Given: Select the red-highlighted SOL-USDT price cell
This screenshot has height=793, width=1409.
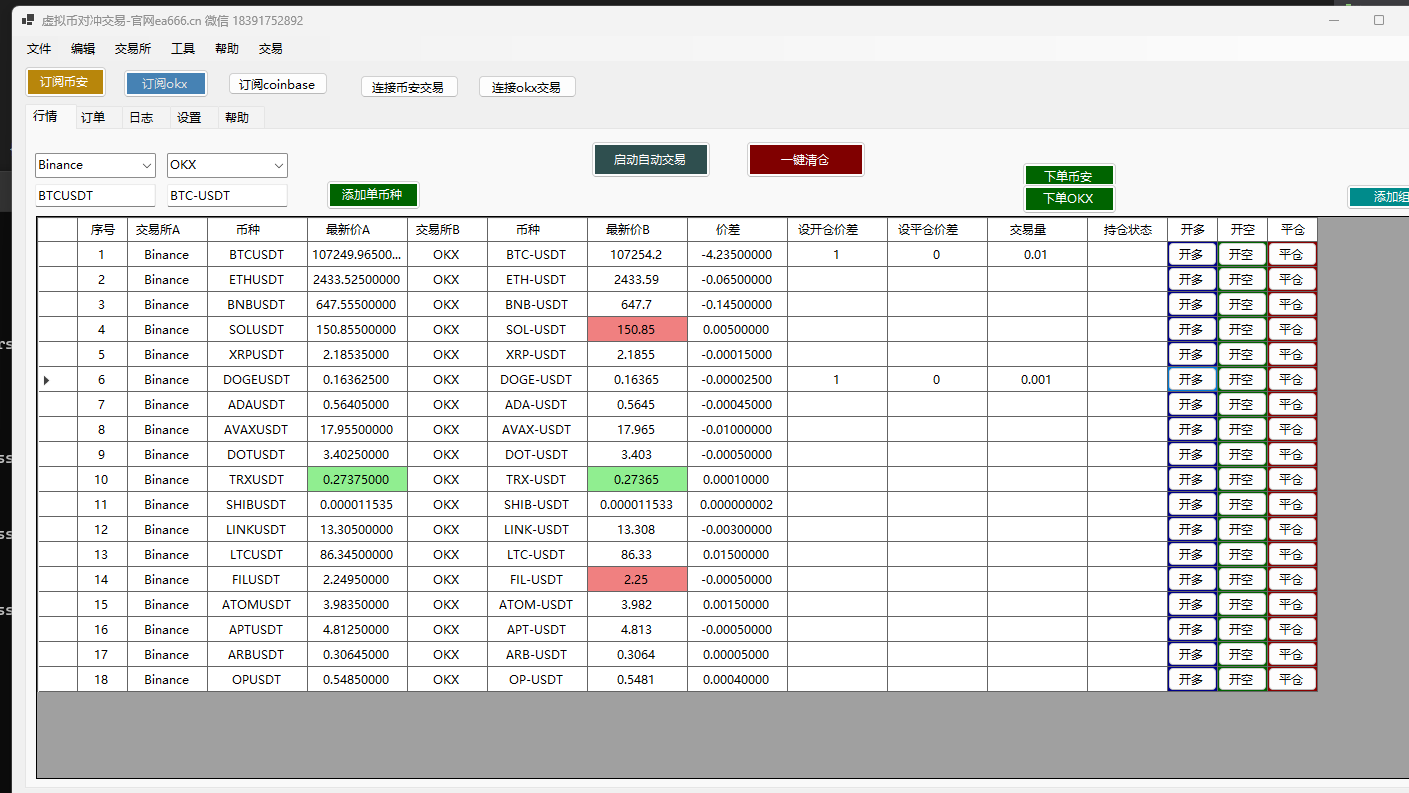Looking at the screenshot, I should coord(636,330).
